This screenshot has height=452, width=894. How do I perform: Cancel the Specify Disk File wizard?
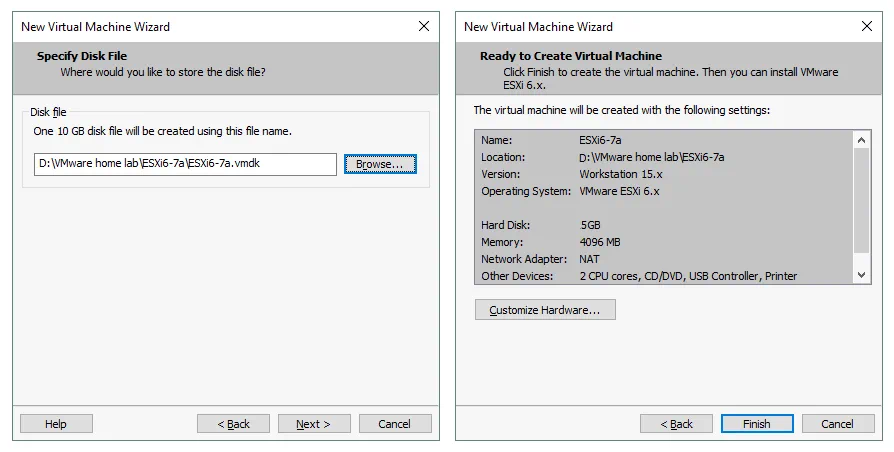point(395,424)
